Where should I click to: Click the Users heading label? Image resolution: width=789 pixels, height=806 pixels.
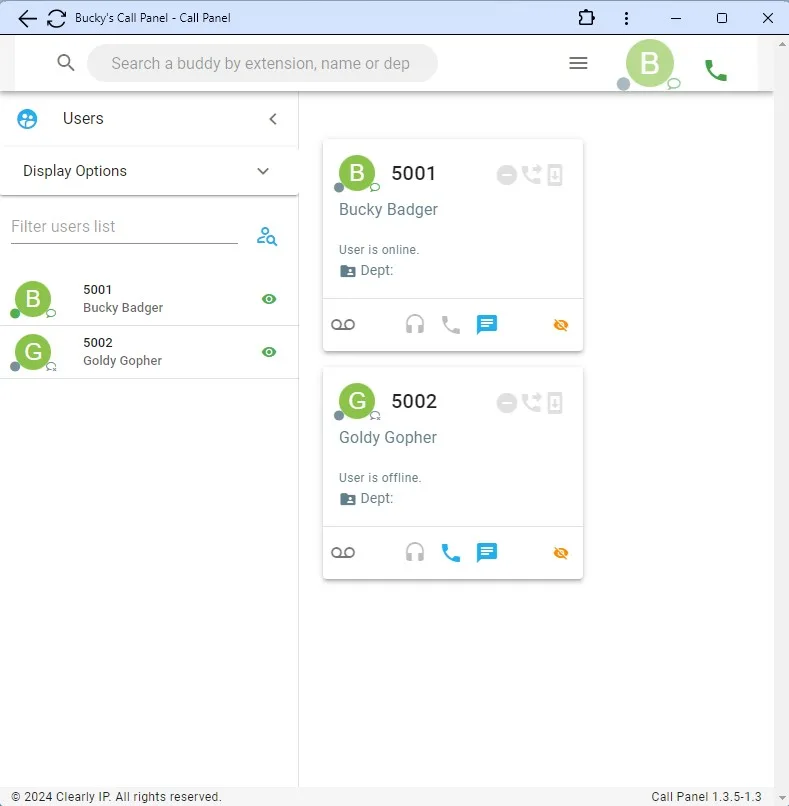(83, 118)
